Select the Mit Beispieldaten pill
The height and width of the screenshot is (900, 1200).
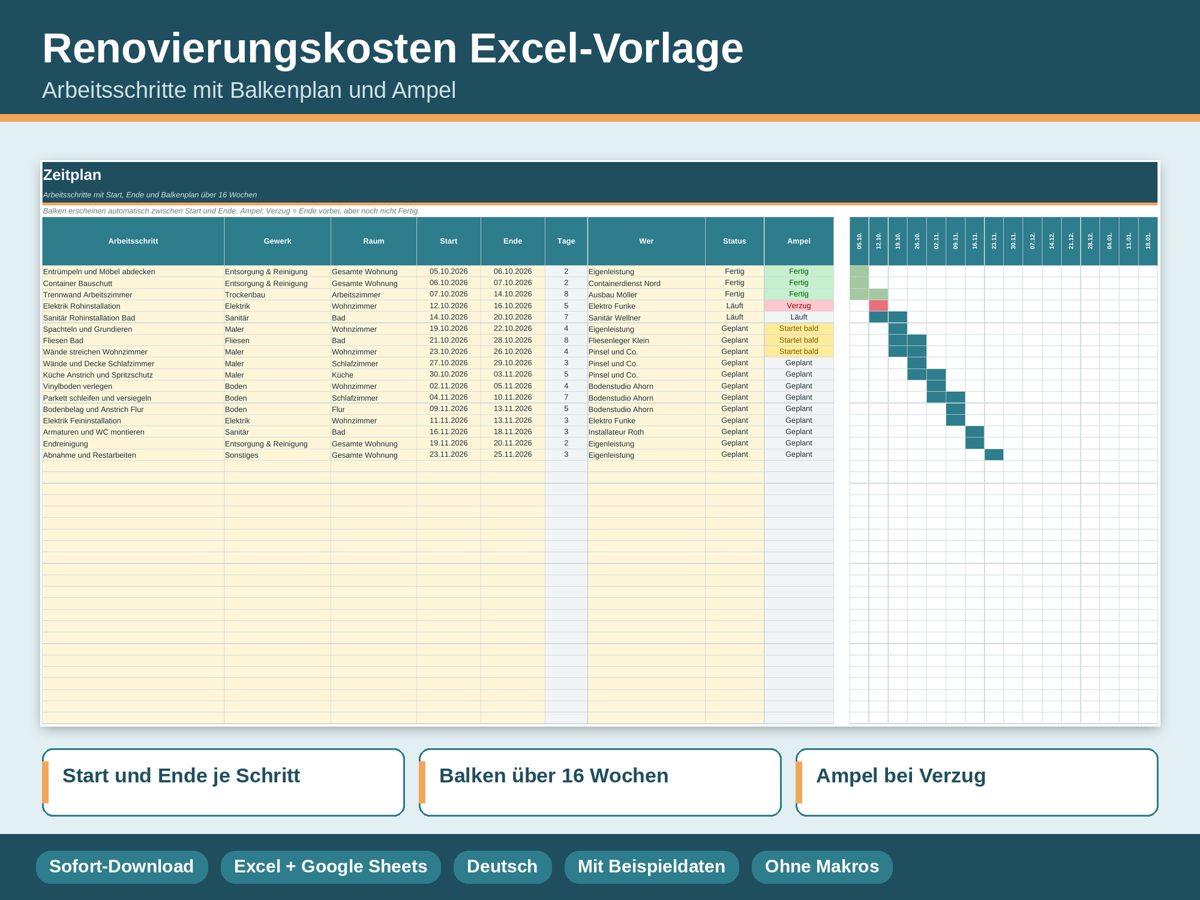(652, 867)
